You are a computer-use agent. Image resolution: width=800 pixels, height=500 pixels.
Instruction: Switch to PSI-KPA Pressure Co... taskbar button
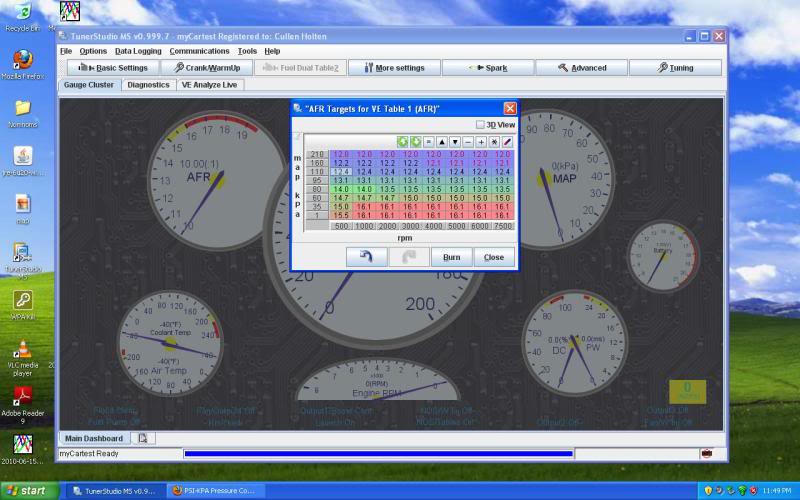coord(215,491)
